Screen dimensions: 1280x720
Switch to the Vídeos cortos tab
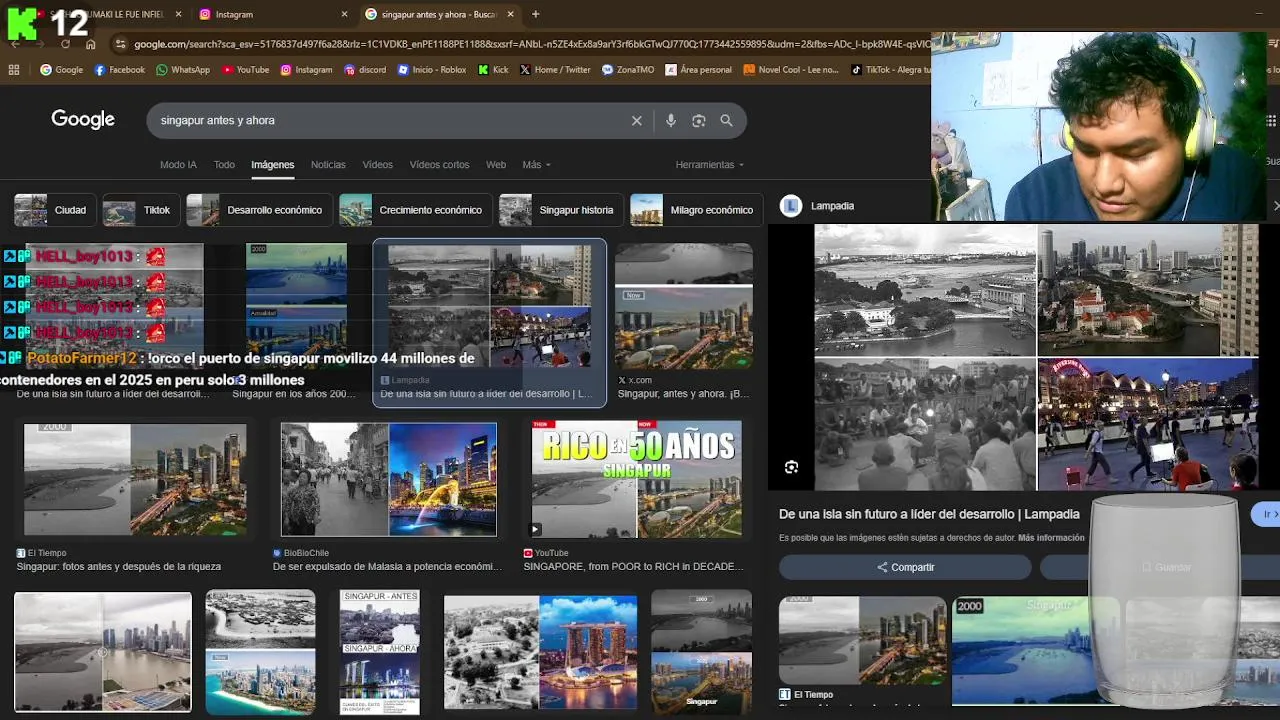tap(439, 165)
